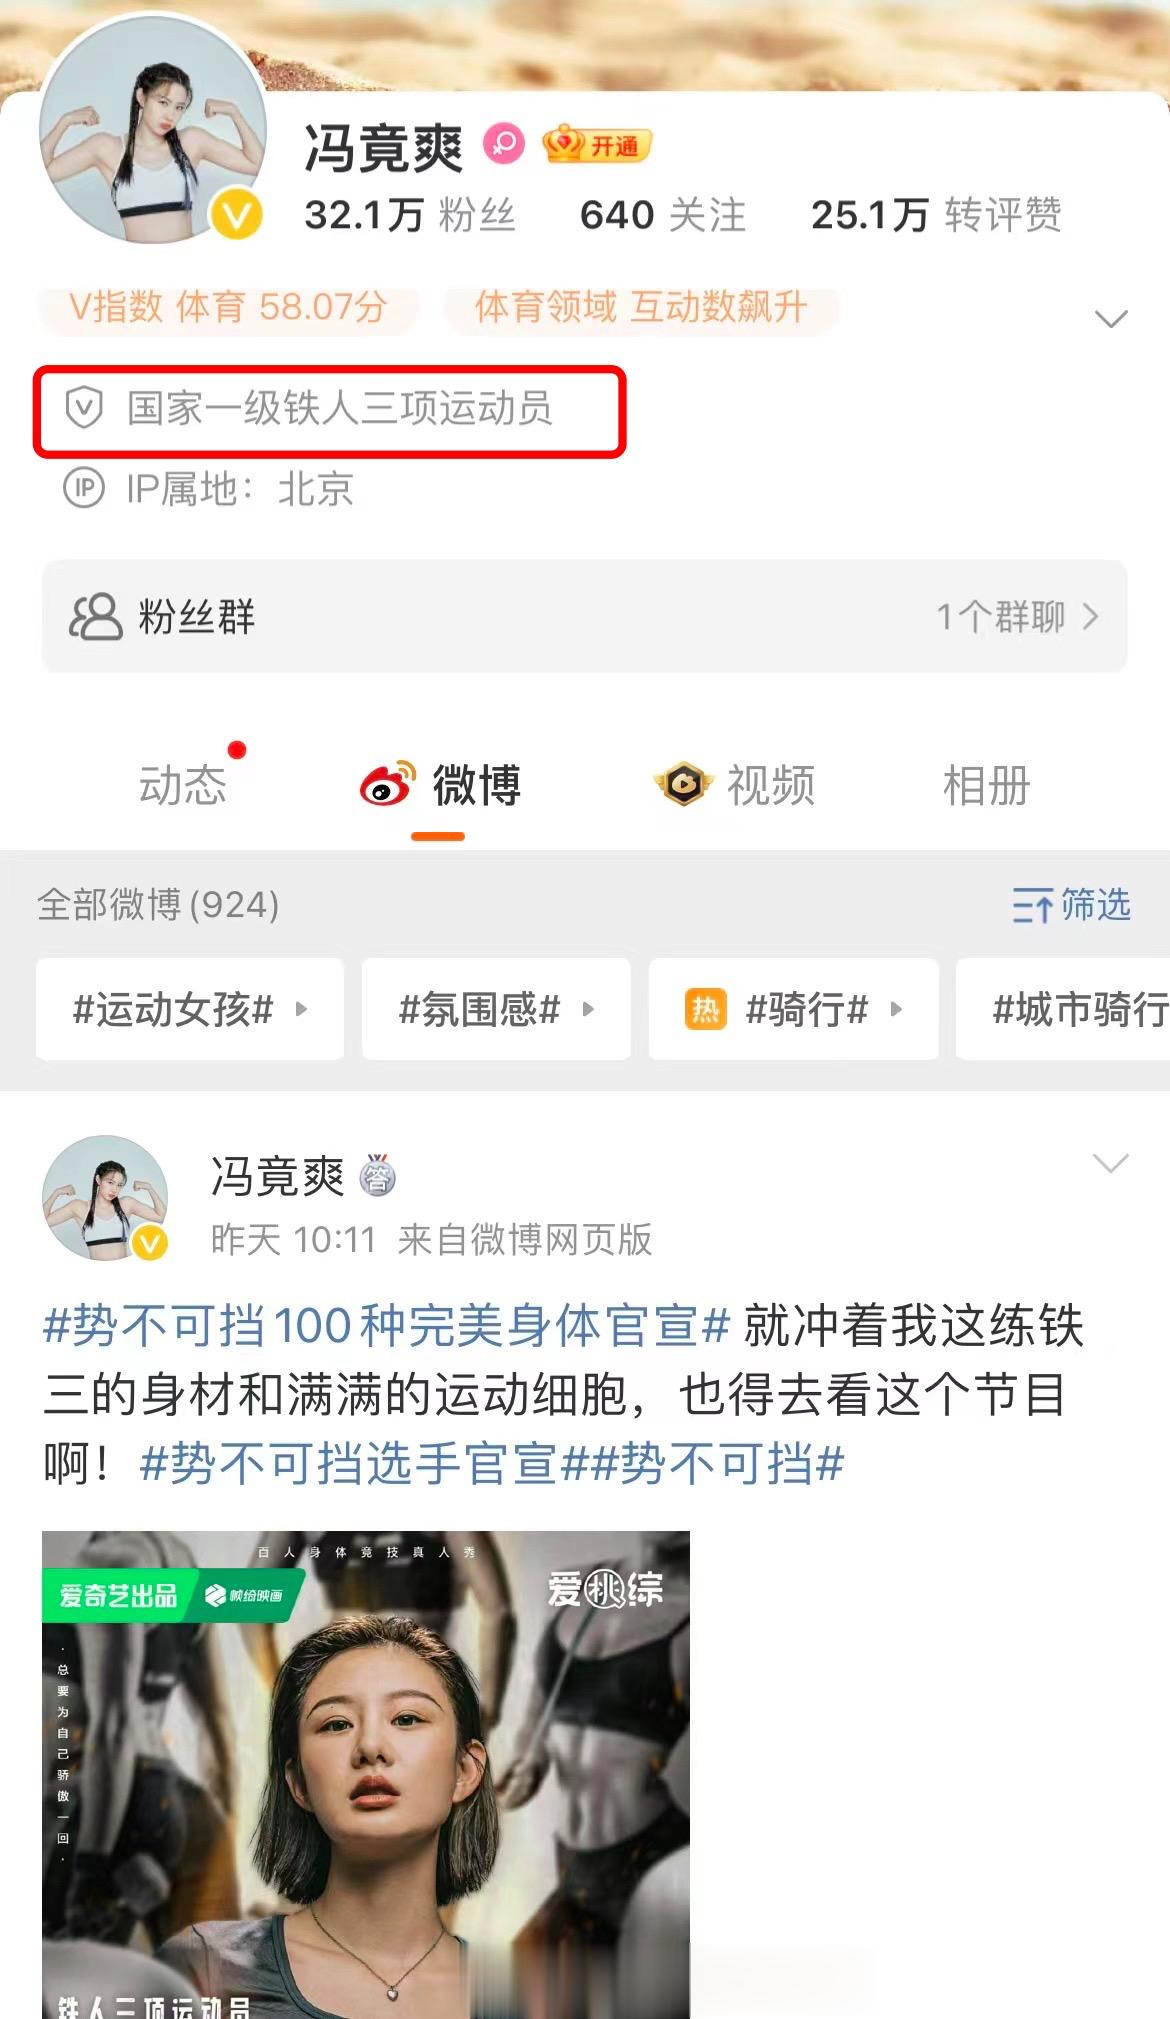View the 32.1万 粉丝 followers list
The width and height of the screenshot is (1170, 2019).
click(409, 215)
